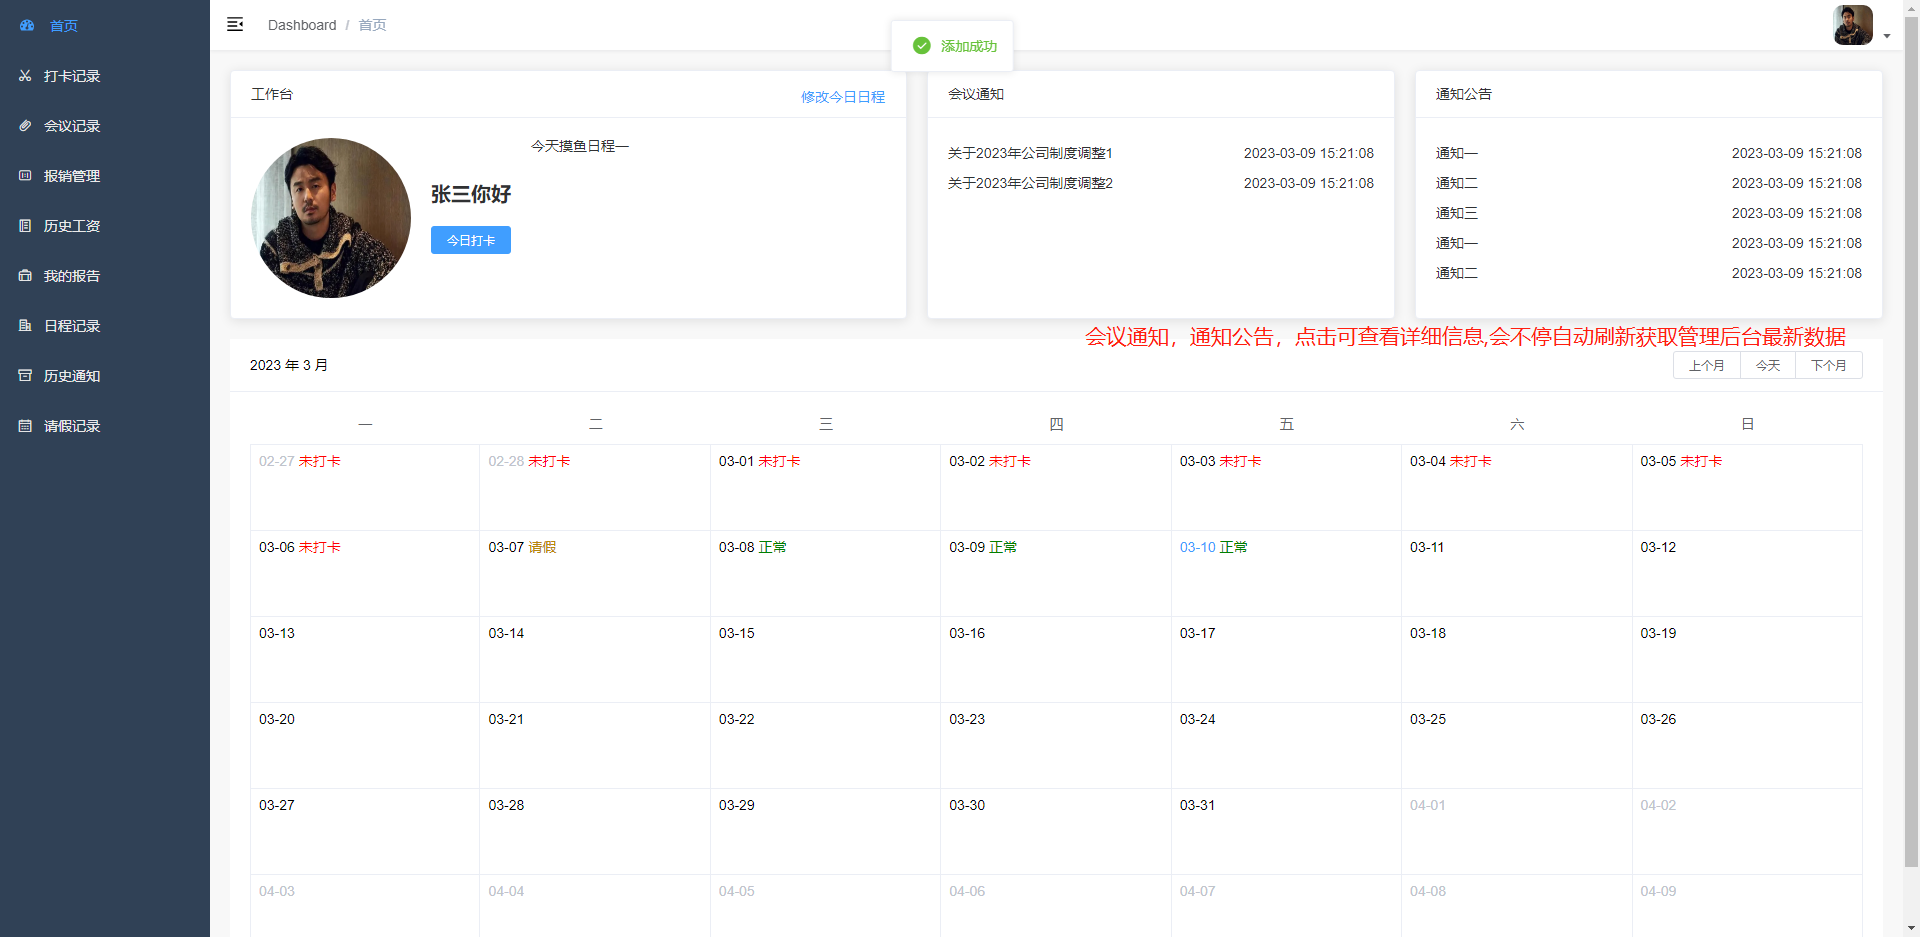1920x937 pixels.
Task: Open the 通知三 announcement
Action: coord(1456,213)
